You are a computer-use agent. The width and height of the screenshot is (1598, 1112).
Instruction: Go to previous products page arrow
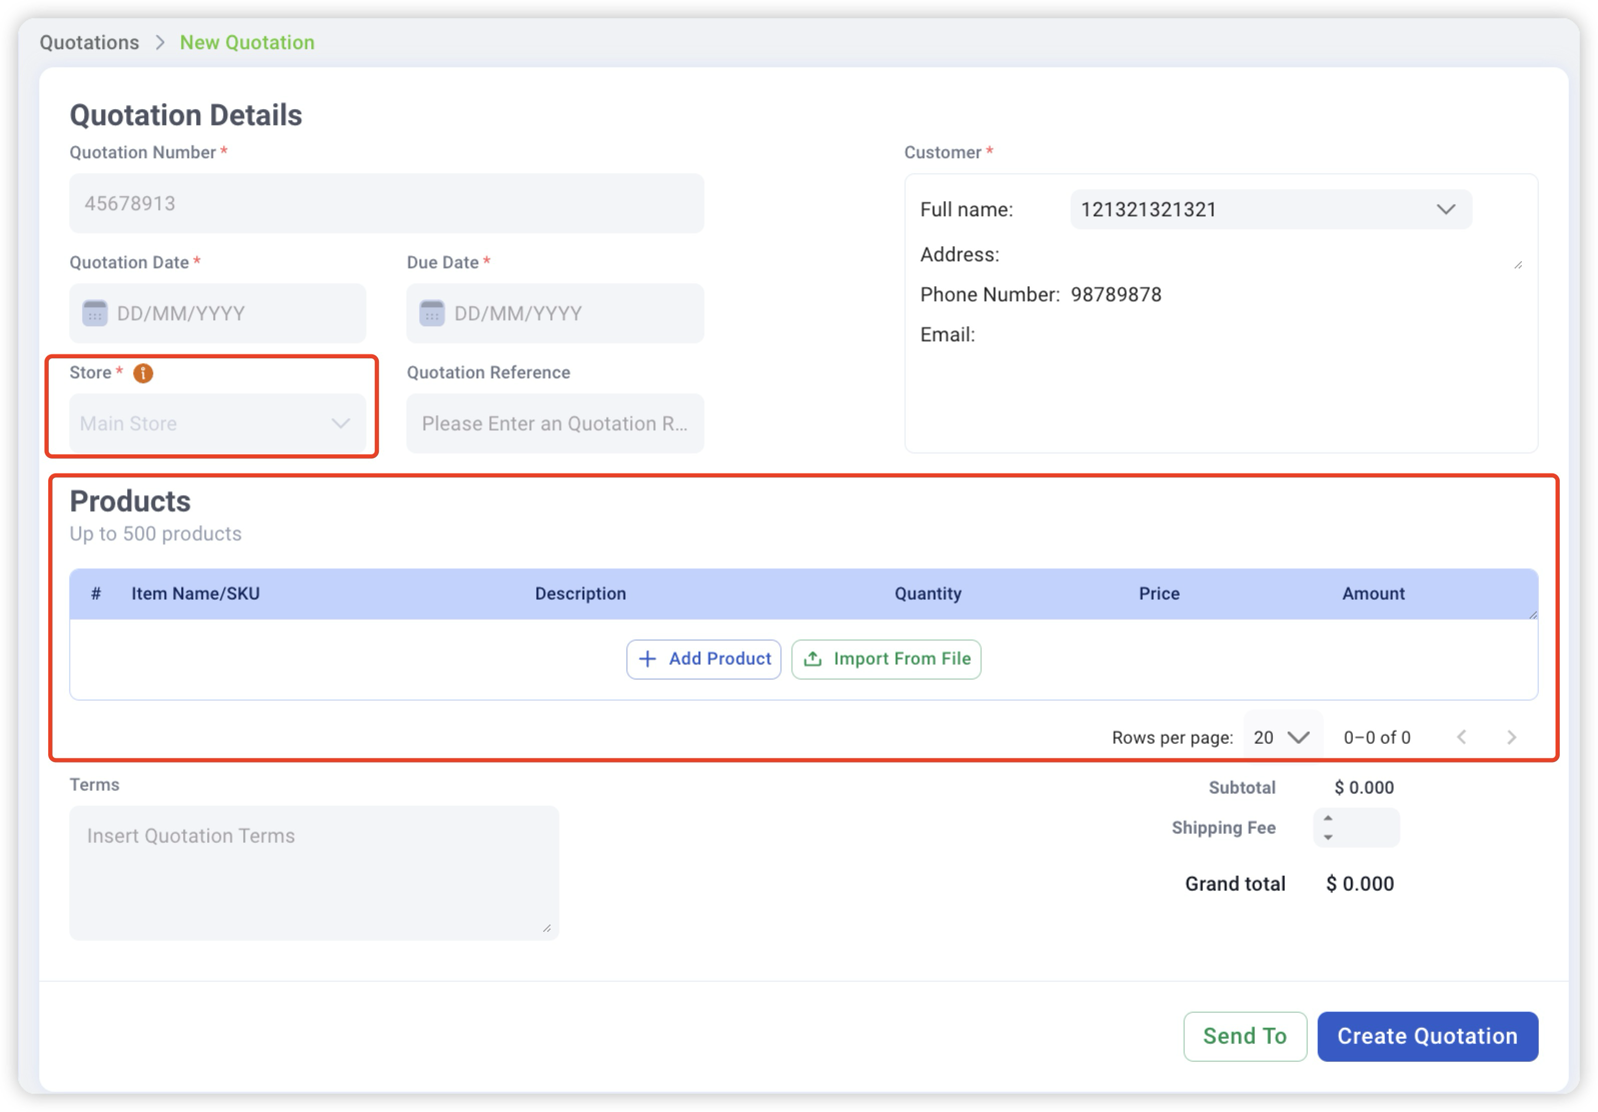1462,737
